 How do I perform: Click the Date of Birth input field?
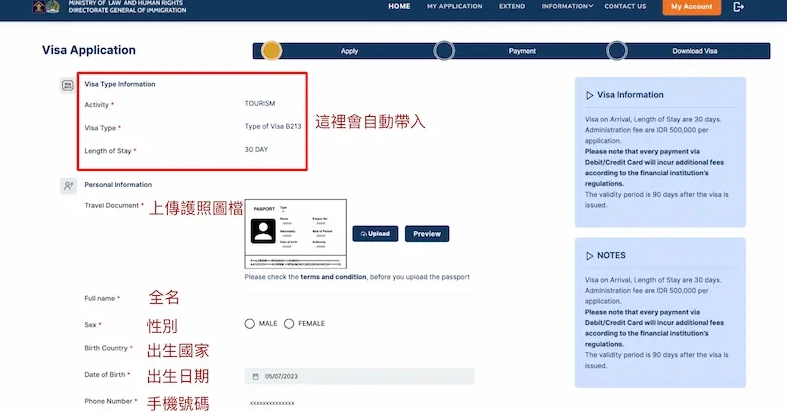(359, 376)
